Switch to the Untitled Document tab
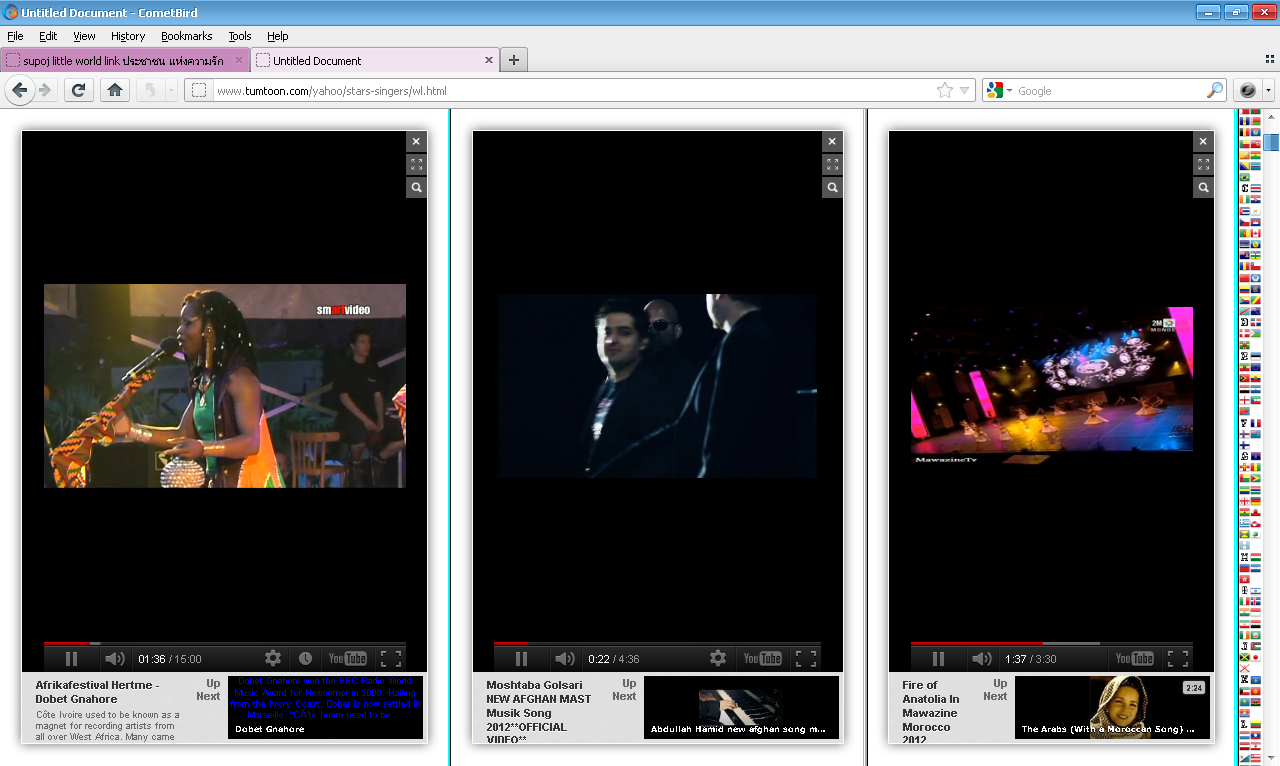This screenshot has height=766, width=1280. 375,60
